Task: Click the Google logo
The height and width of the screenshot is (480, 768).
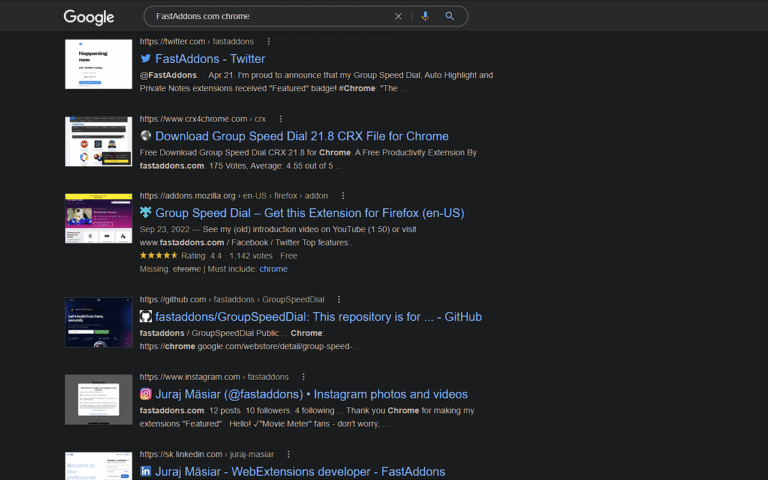Action: pos(89,17)
